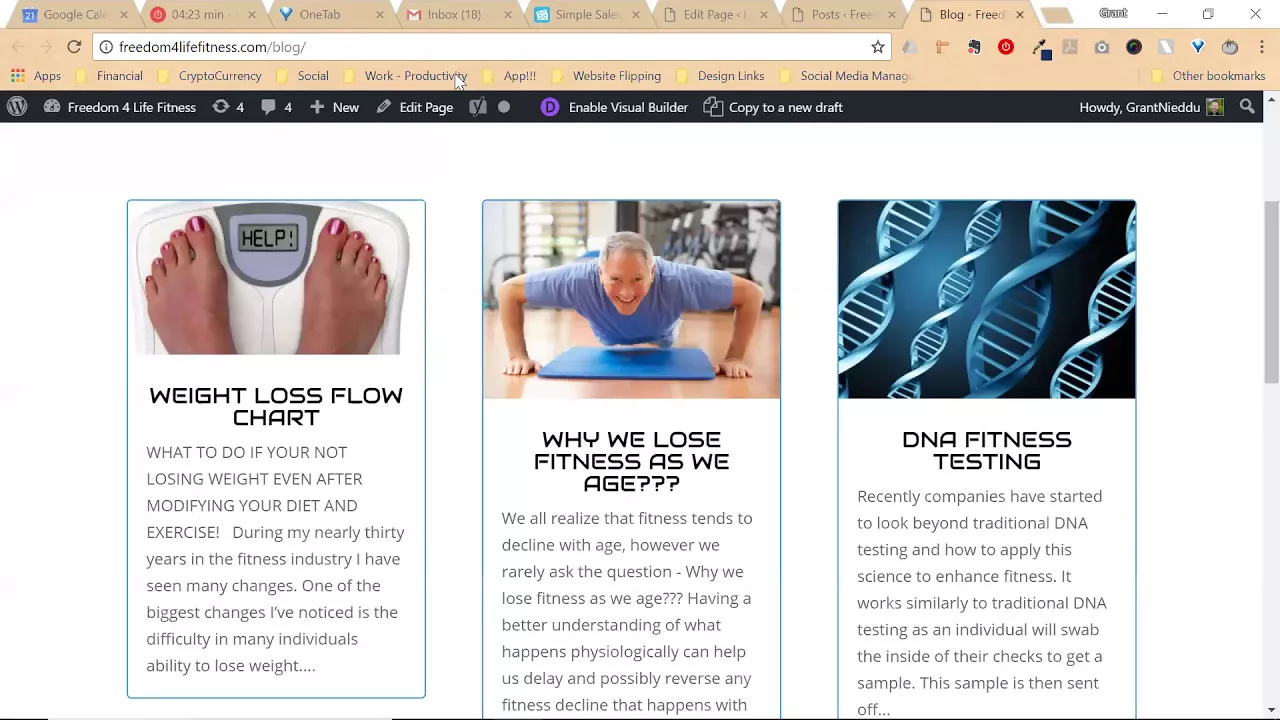Click the blue DNA helix thumbnail
Viewport: 1280px width, 720px height.
(987, 300)
